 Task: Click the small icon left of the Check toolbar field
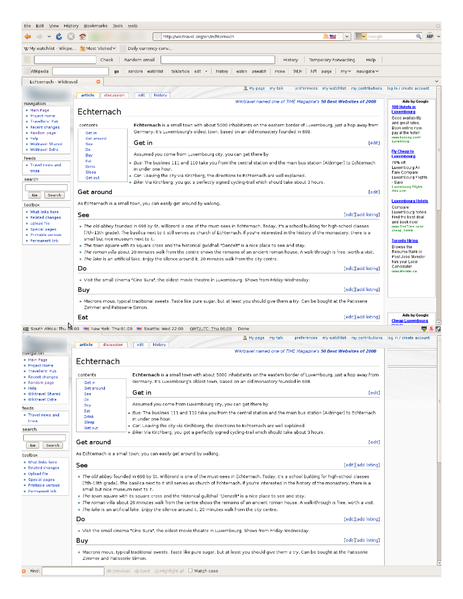coord(28,60)
